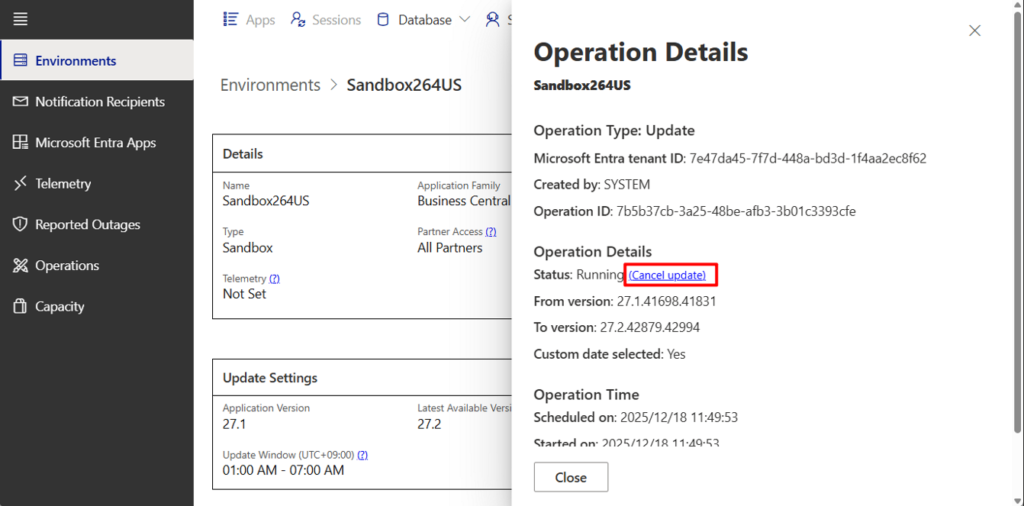Select Operations in the sidebar menu
Image resolution: width=1024 pixels, height=506 pixels.
pyautogui.click(x=67, y=266)
